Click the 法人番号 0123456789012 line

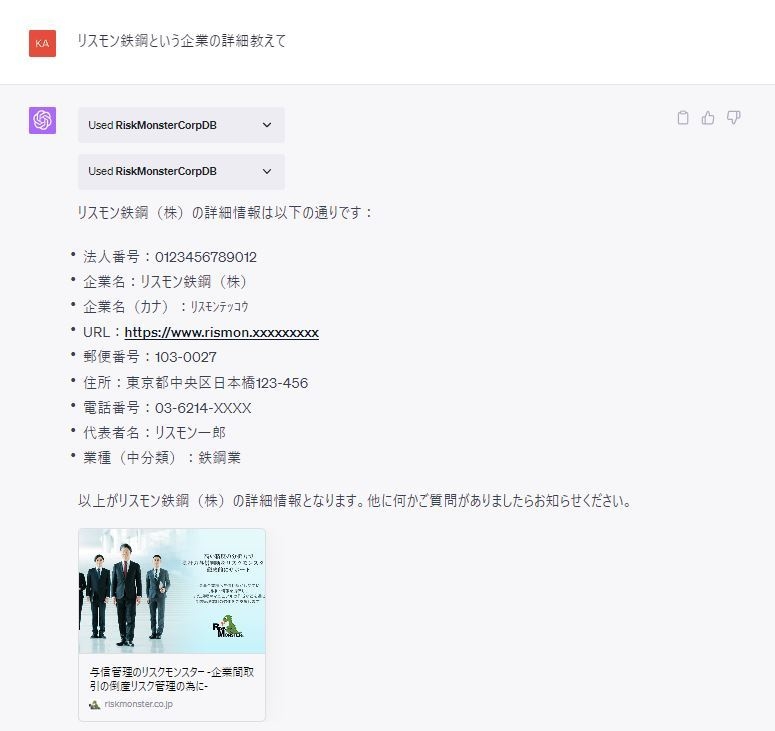[170, 257]
